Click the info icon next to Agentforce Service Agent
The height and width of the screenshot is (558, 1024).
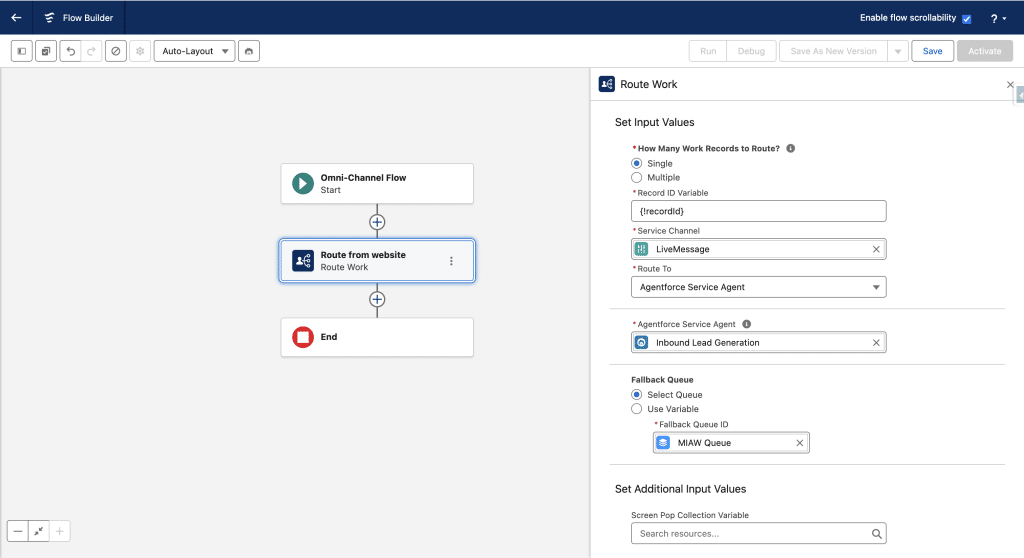point(747,324)
